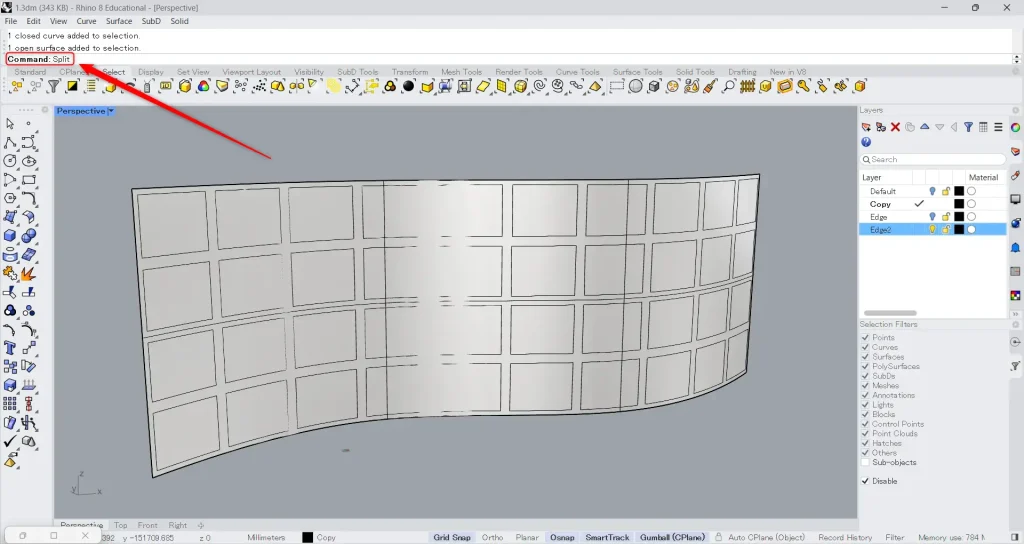Click the Invert selection black-yellow icon

pos(72,86)
